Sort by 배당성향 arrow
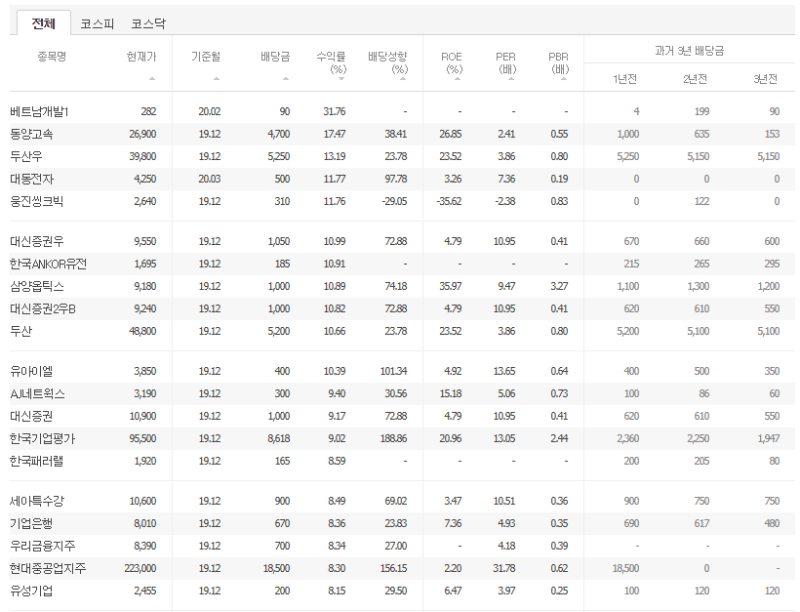800x612 pixels. point(403,79)
